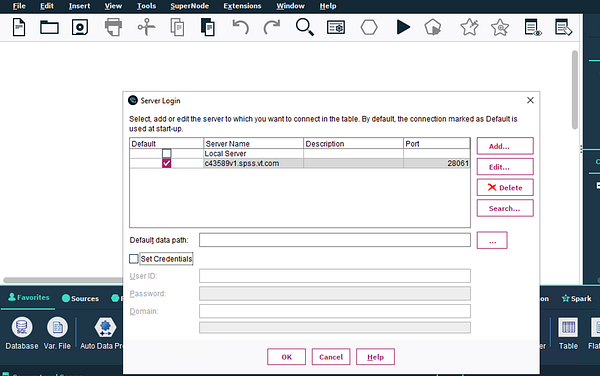Click the Default data path field
The height and width of the screenshot is (376, 600).
(335, 240)
